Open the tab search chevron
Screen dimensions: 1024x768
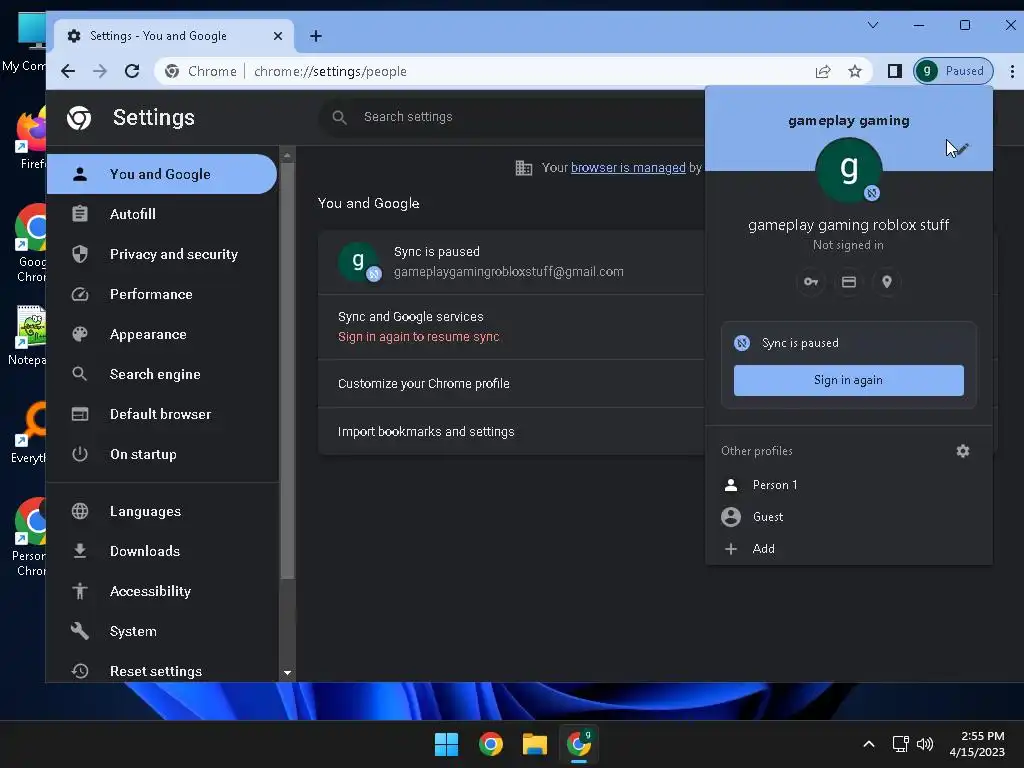point(872,25)
